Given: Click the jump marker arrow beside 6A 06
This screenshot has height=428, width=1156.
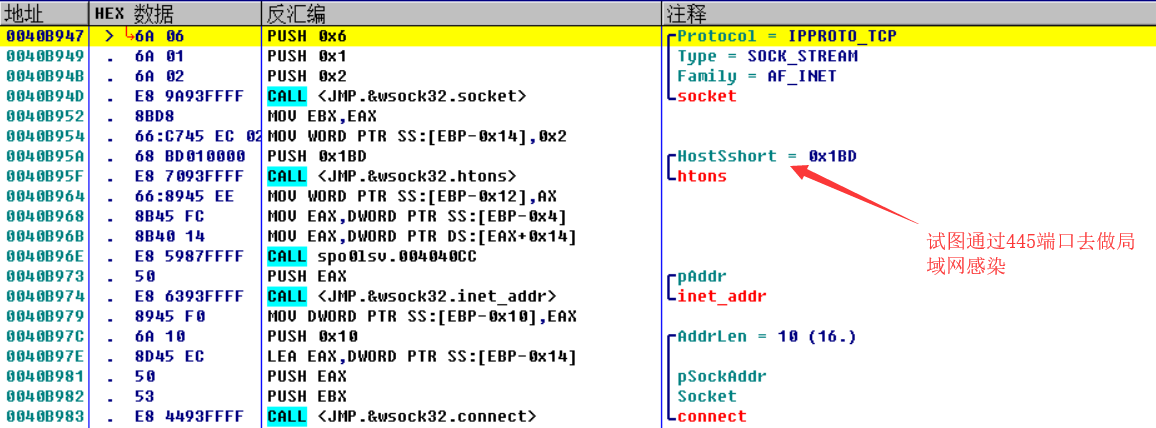Looking at the screenshot, I should click(x=128, y=35).
